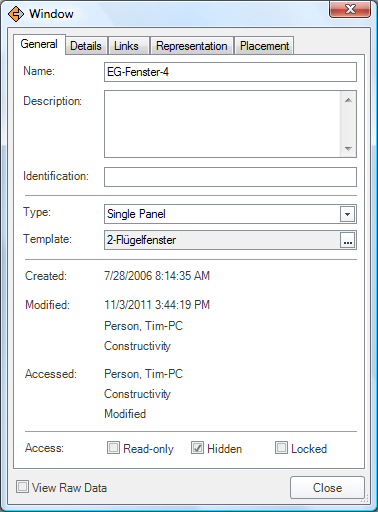Select the General tab
The image size is (378, 512).
(x=39, y=44)
